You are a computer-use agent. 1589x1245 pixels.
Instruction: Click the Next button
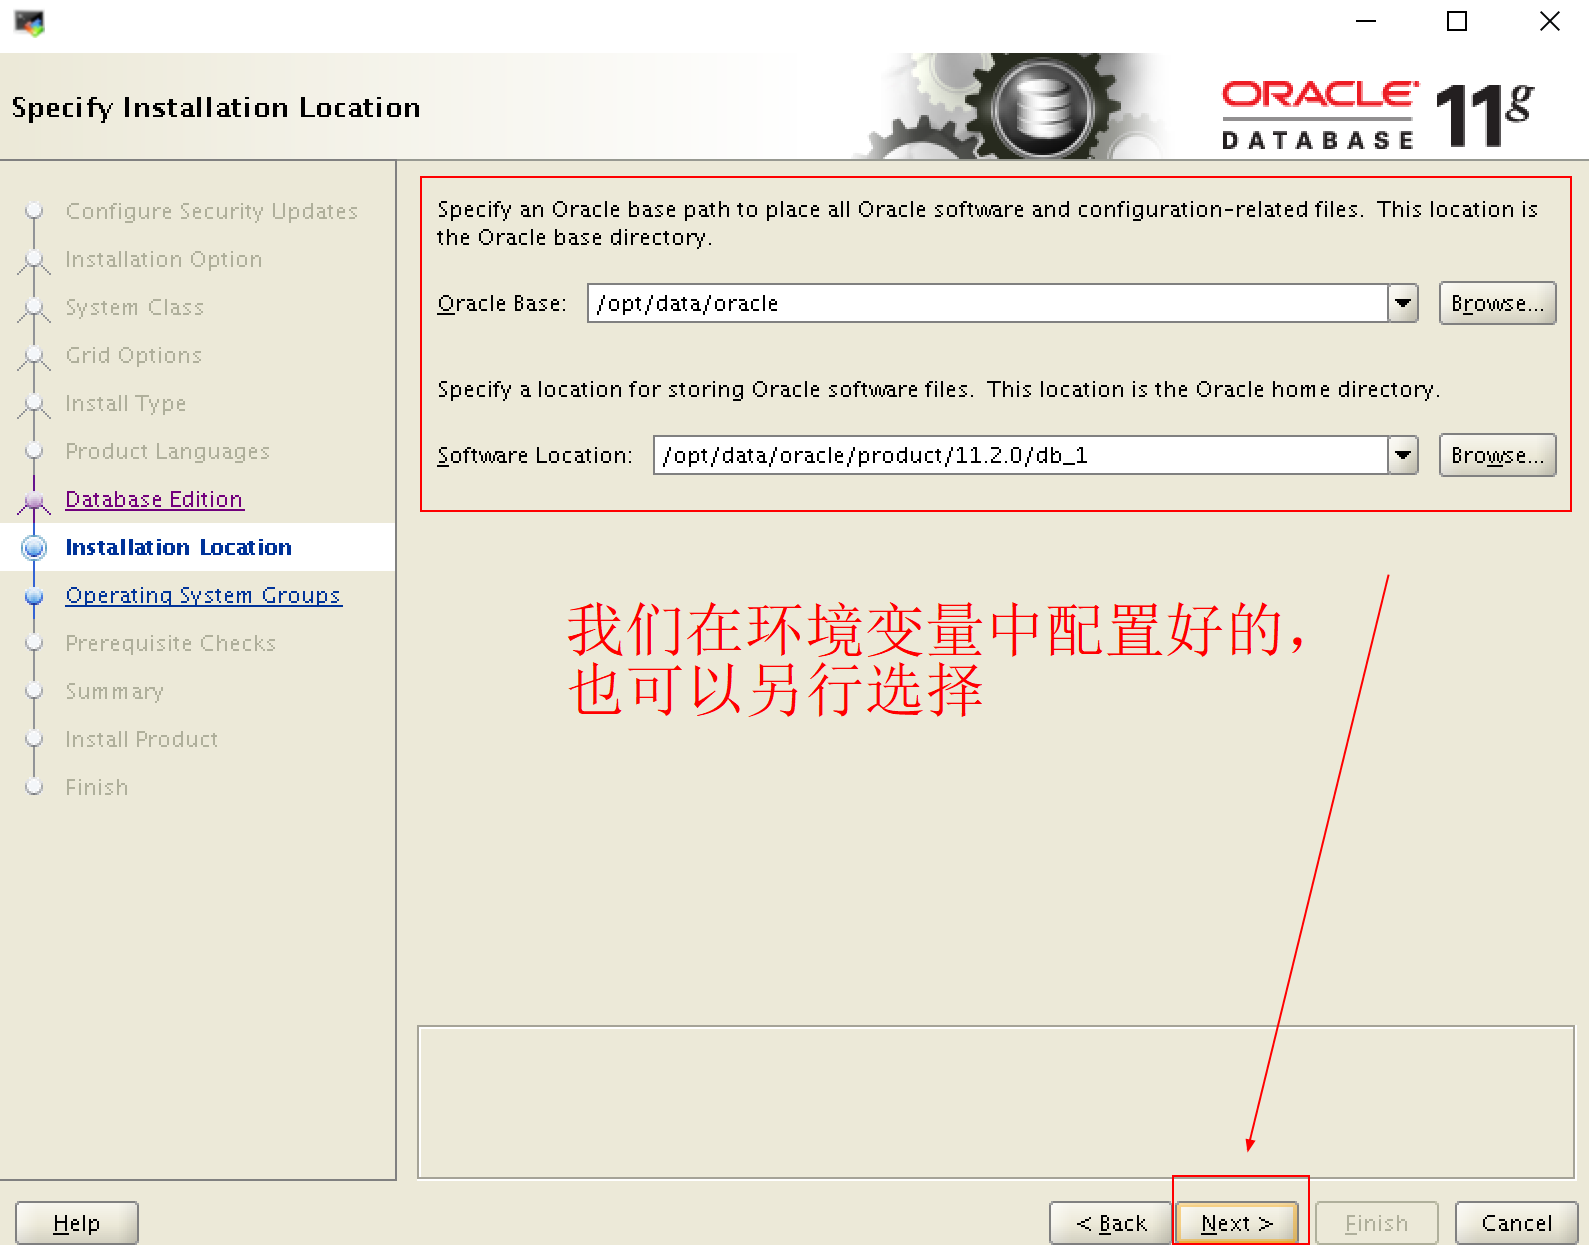pos(1237,1223)
